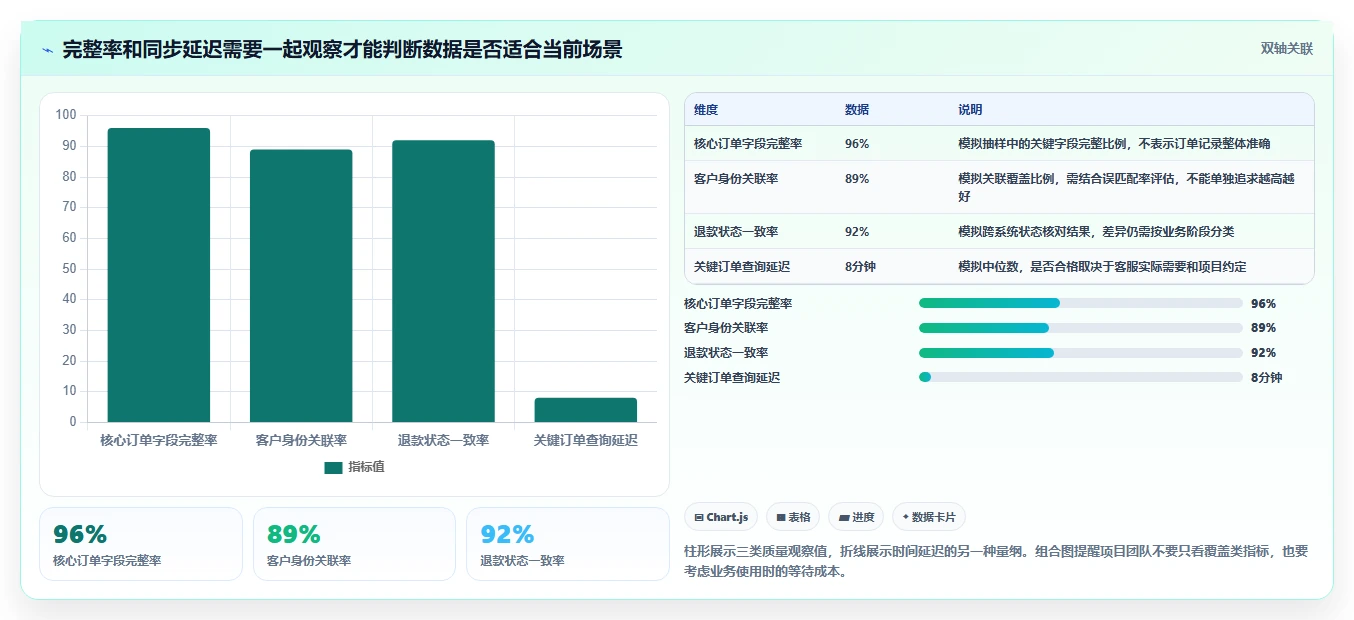
Task: Click the 96% progress value label
Action: click(x=1263, y=304)
